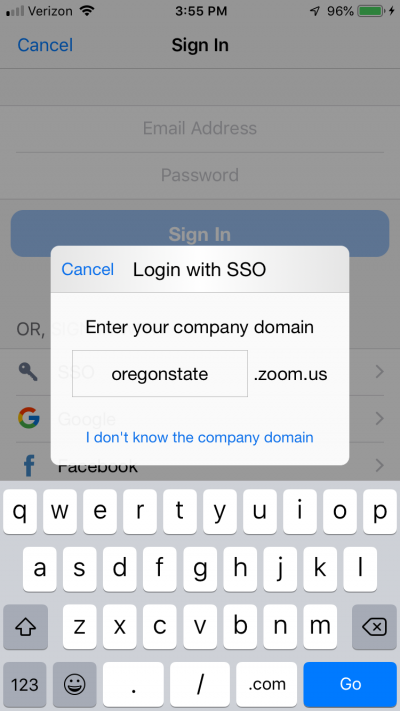Open I don't know the company domain
400x711 pixels.
click(x=200, y=437)
